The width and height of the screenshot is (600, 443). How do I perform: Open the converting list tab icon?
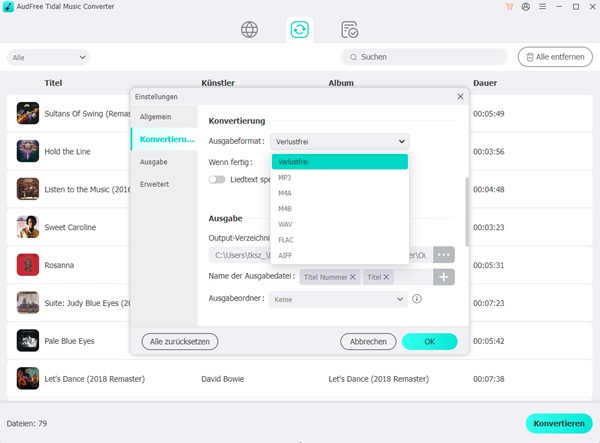click(x=299, y=30)
